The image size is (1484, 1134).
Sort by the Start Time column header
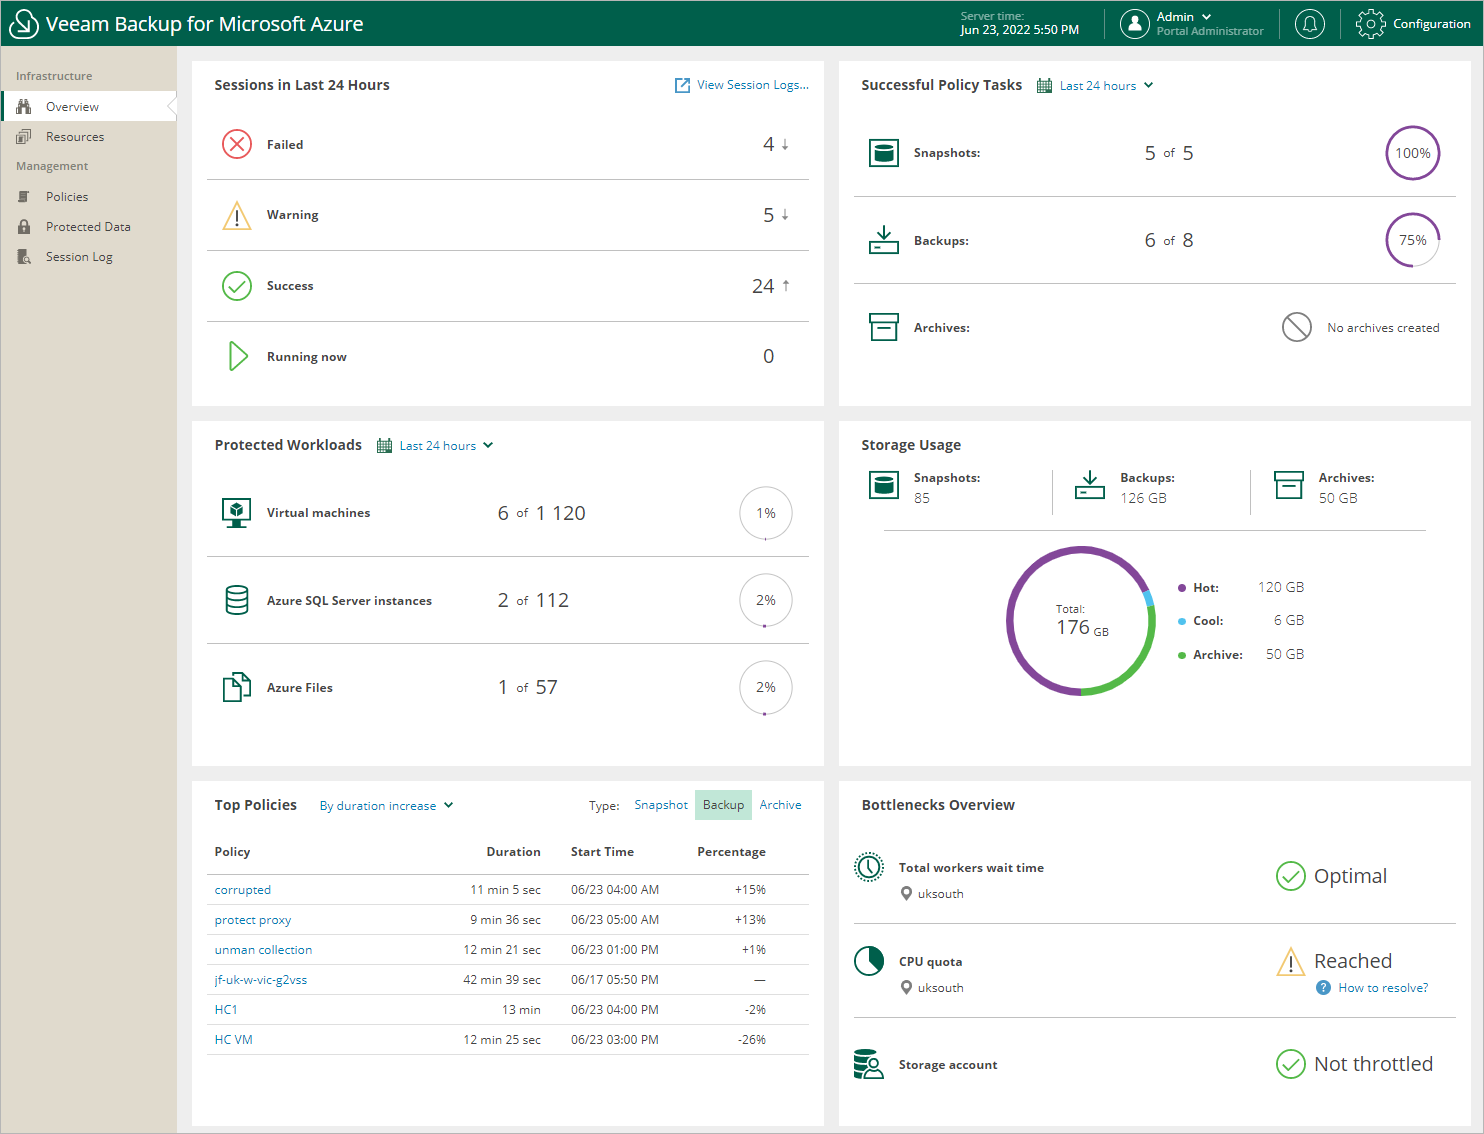[602, 852]
